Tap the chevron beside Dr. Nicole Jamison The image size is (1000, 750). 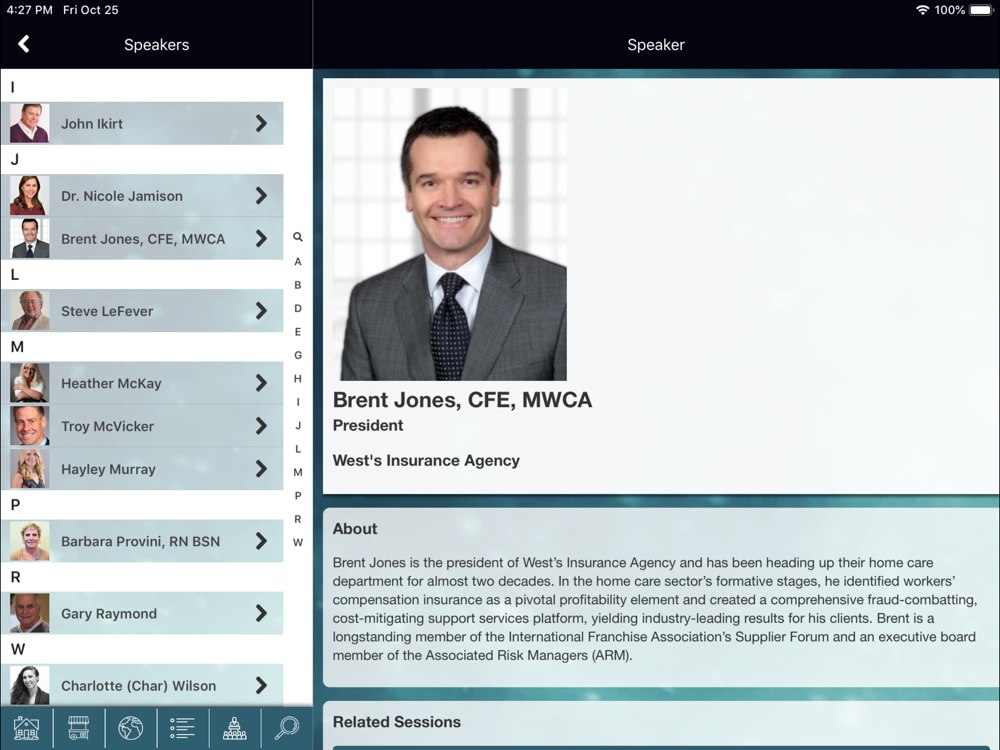261,196
